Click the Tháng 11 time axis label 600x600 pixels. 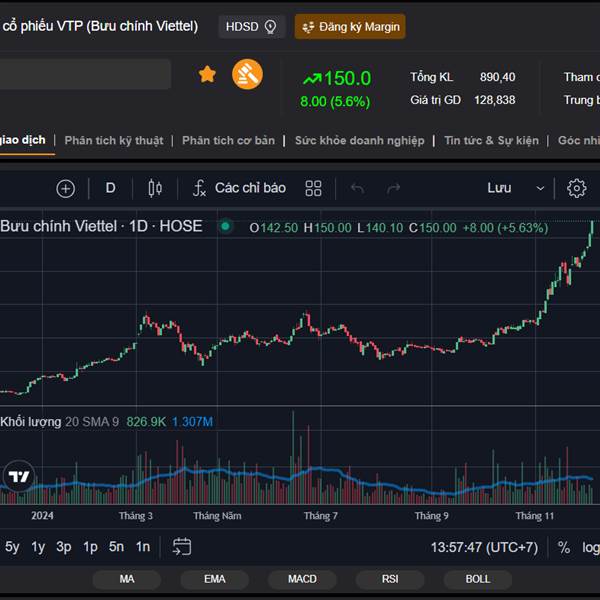(535, 516)
